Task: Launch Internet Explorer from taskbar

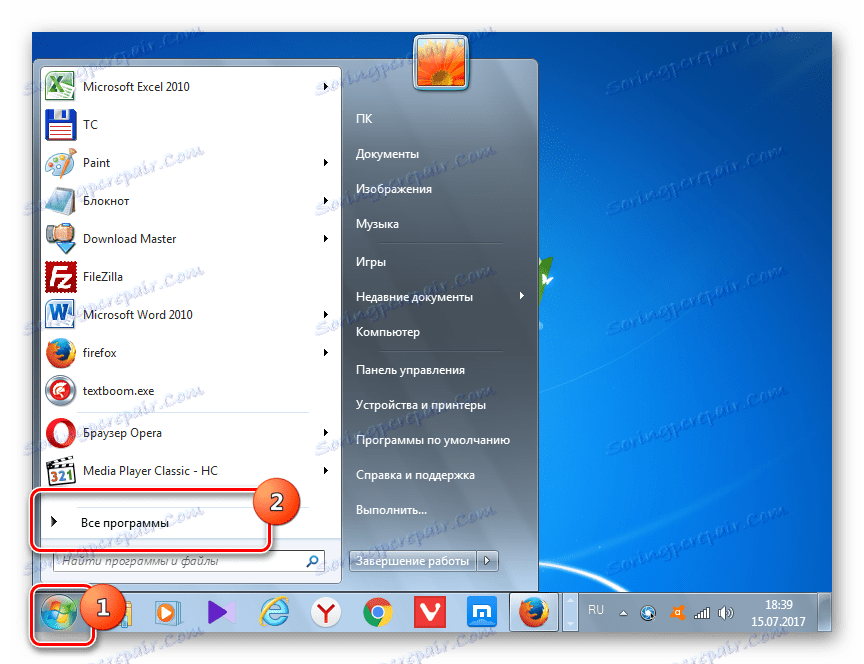Action: click(x=274, y=612)
